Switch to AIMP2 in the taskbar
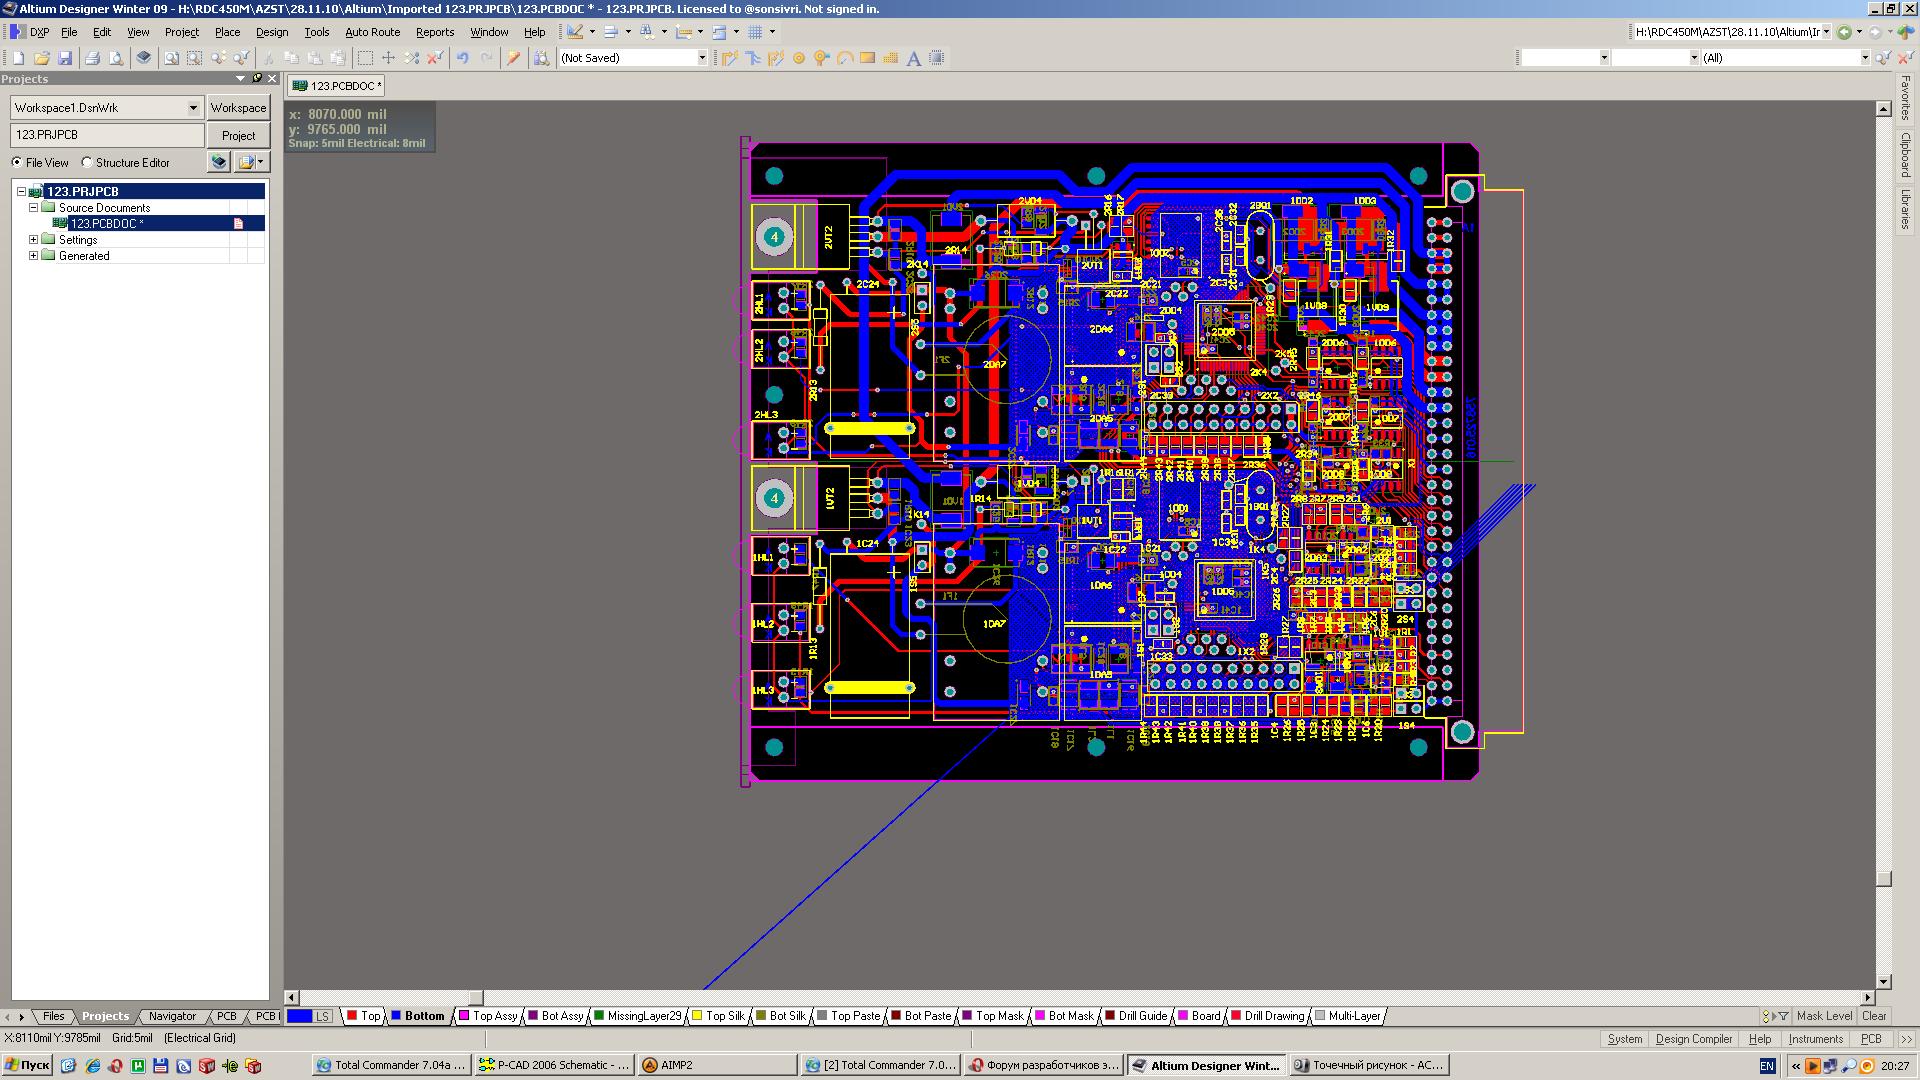Screen dimensions: 1920x1080 (x=716, y=1065)
